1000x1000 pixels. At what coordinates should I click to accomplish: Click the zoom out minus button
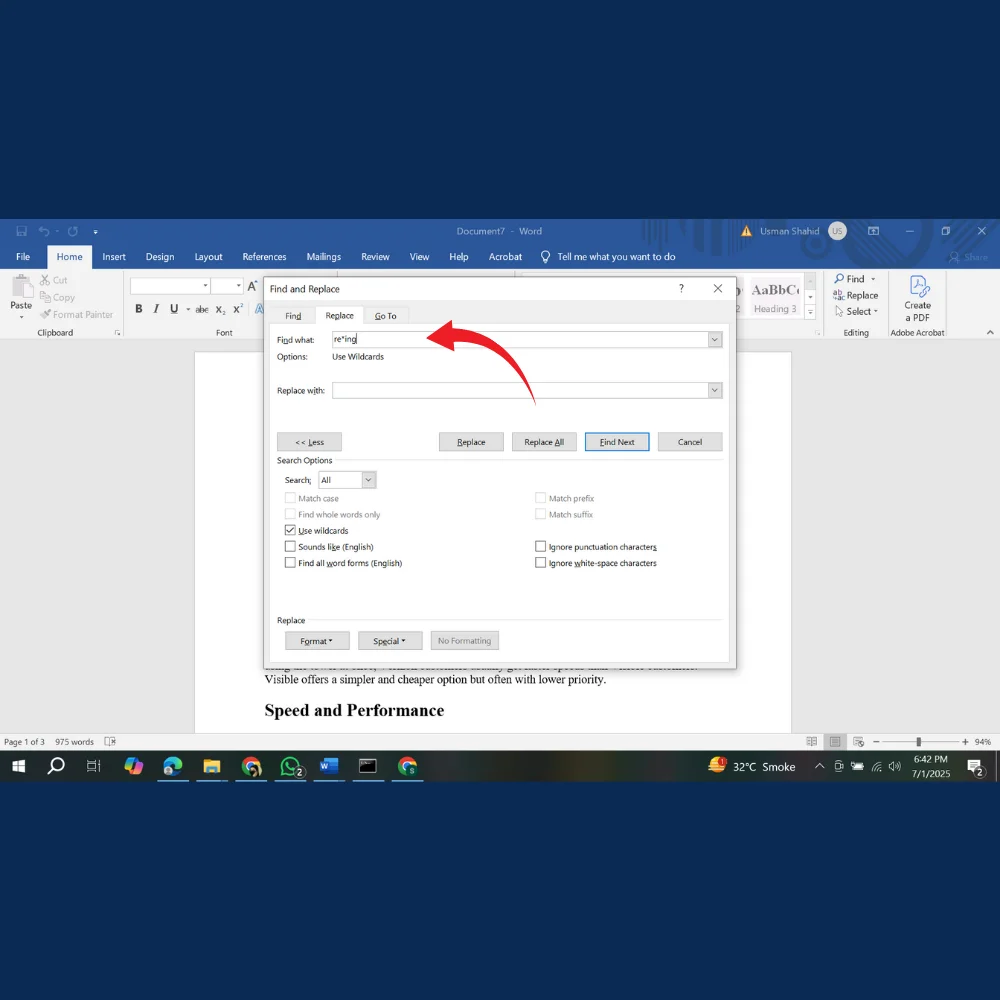pyautogui.click(x=876, y=741)
